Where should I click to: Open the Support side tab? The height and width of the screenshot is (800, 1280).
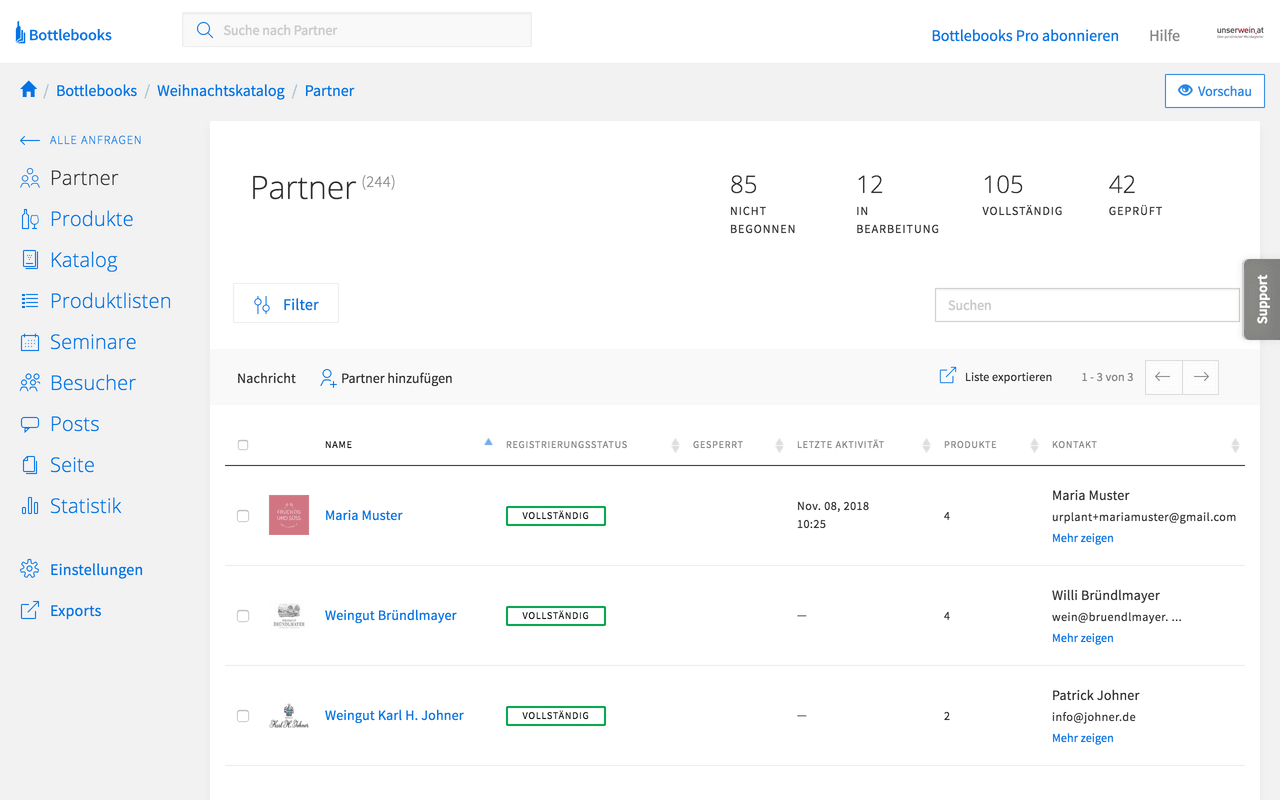[x=1262, y=299]
